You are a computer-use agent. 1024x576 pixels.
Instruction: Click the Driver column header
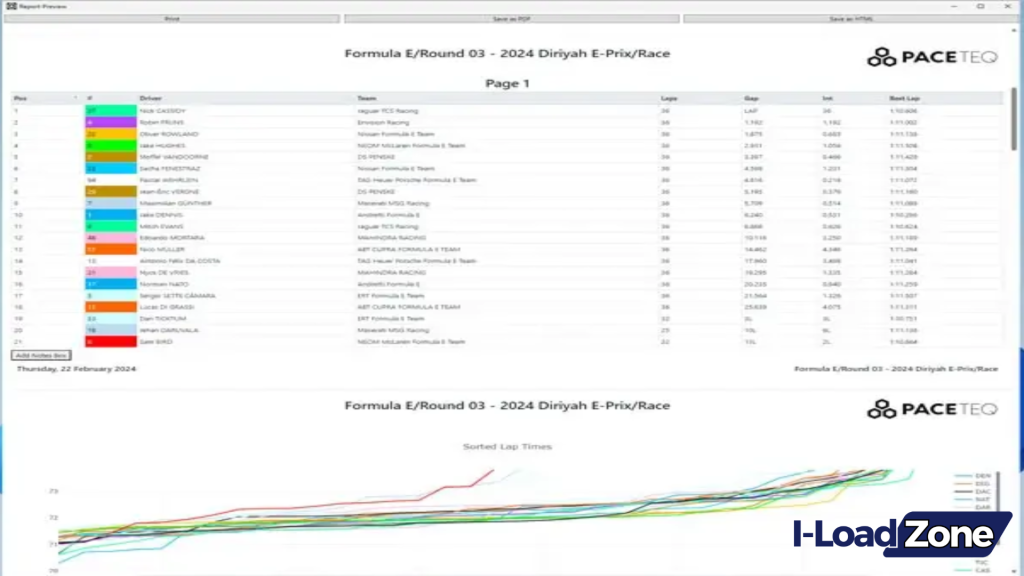150,98
